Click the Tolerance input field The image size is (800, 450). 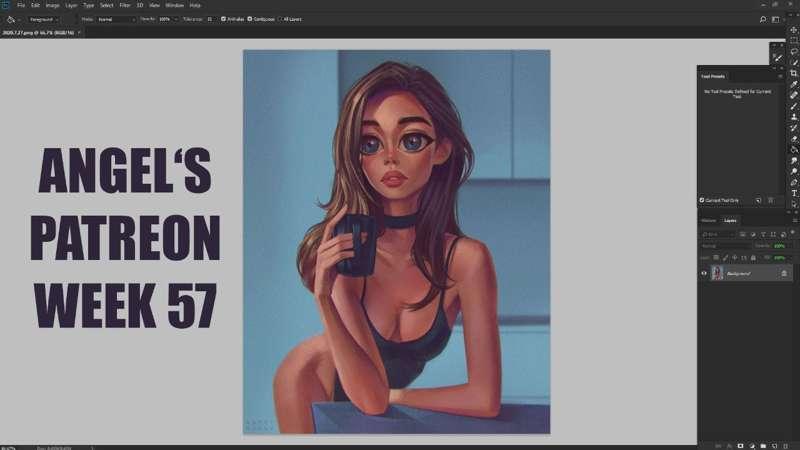click(x=210, y=19)
